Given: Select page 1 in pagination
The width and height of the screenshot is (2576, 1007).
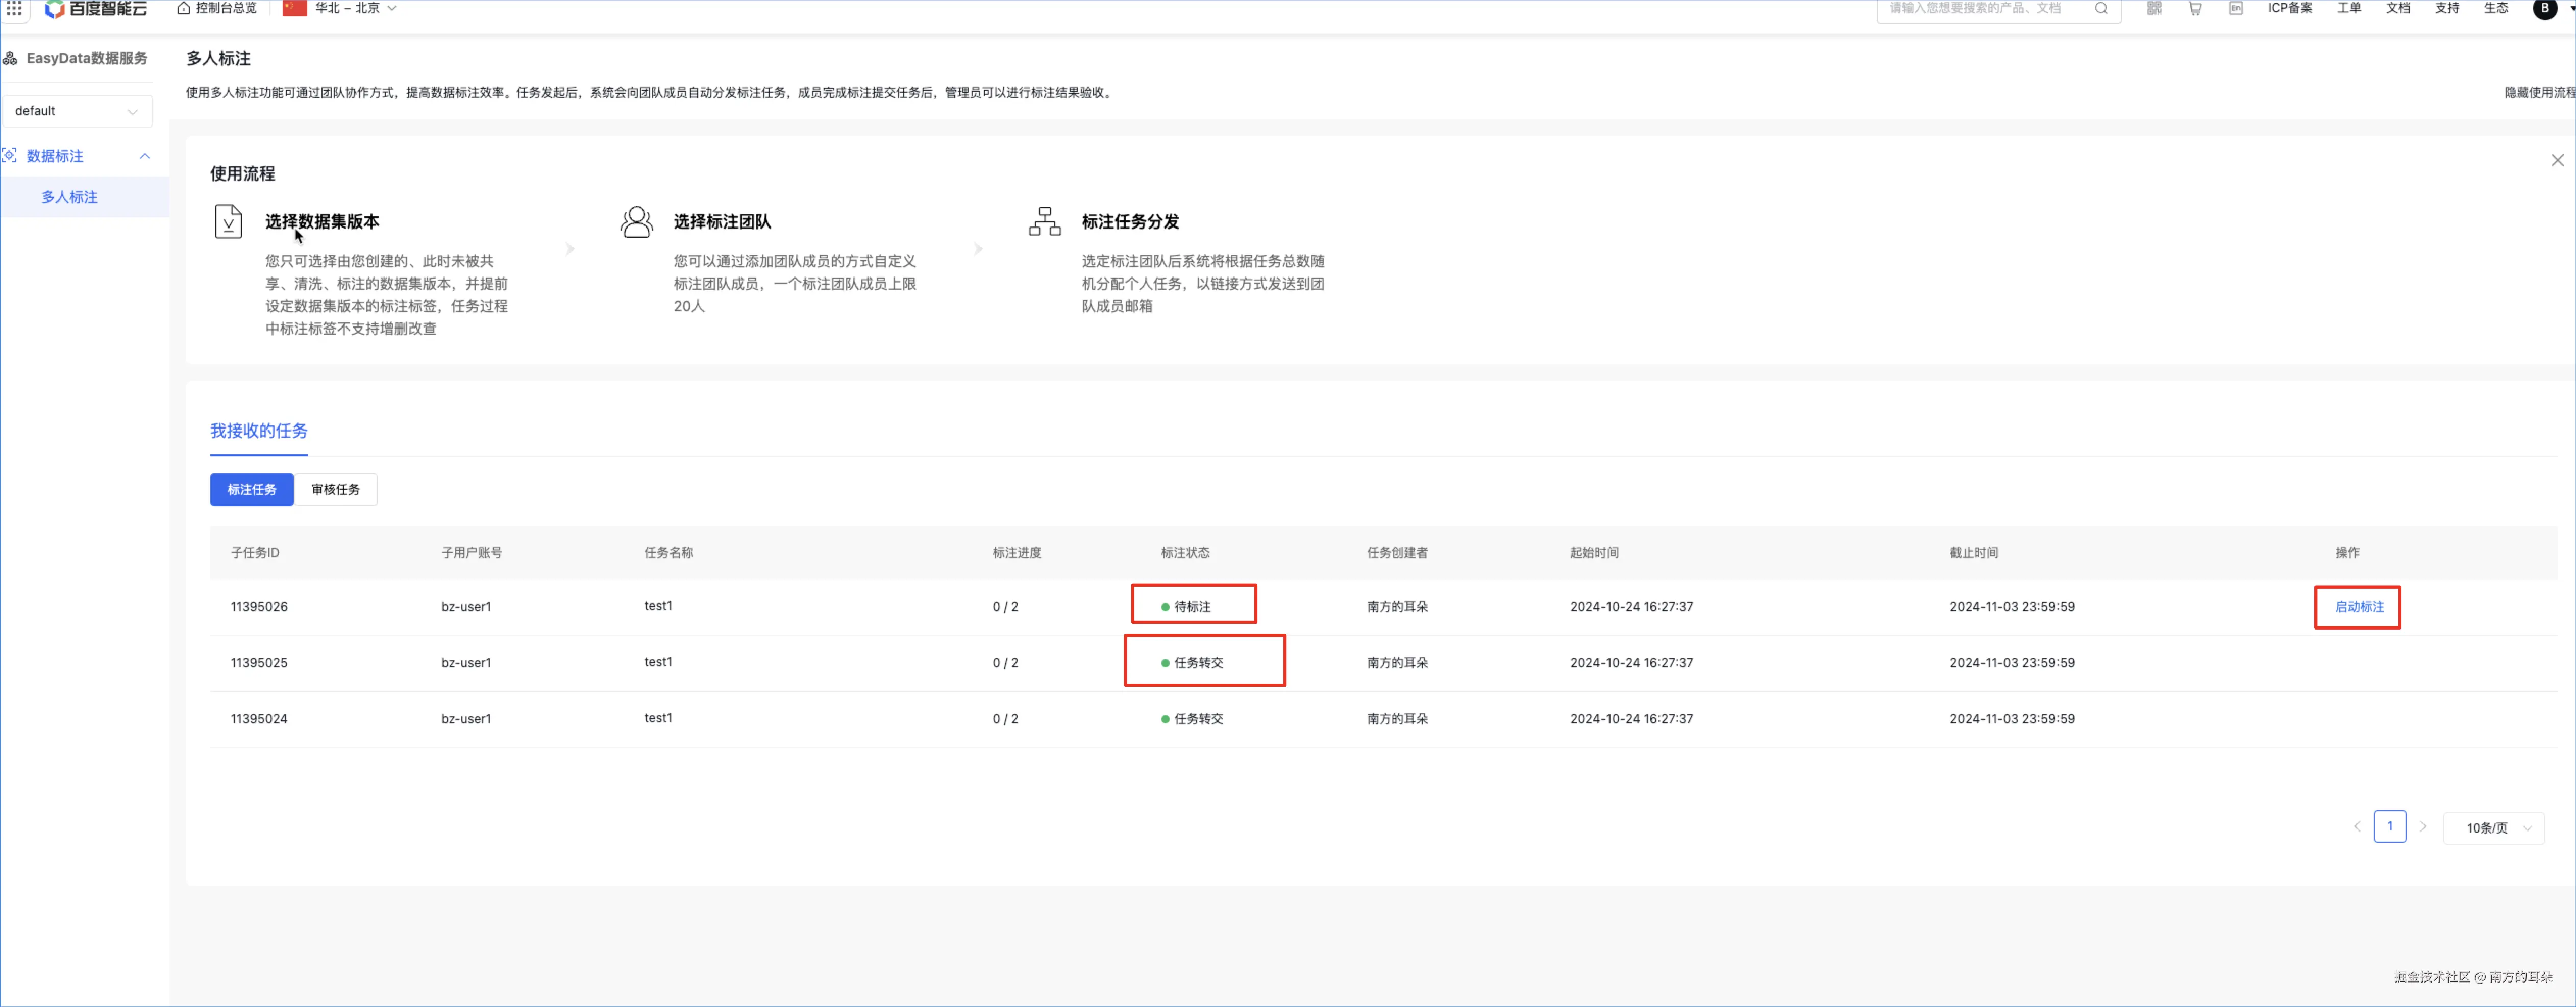Looking at the screenshot, I should pos(2390,827).
